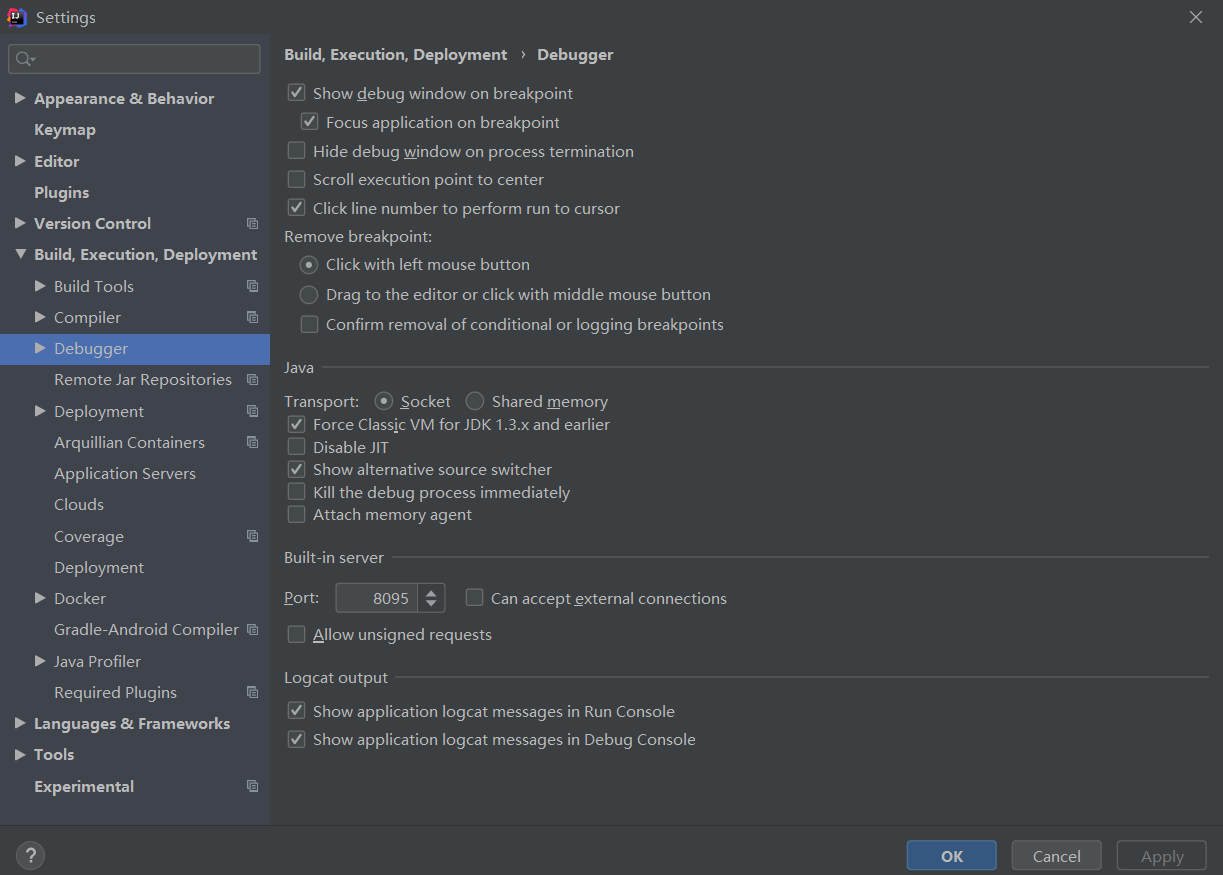Click the OK button

(x=950, y=855)
